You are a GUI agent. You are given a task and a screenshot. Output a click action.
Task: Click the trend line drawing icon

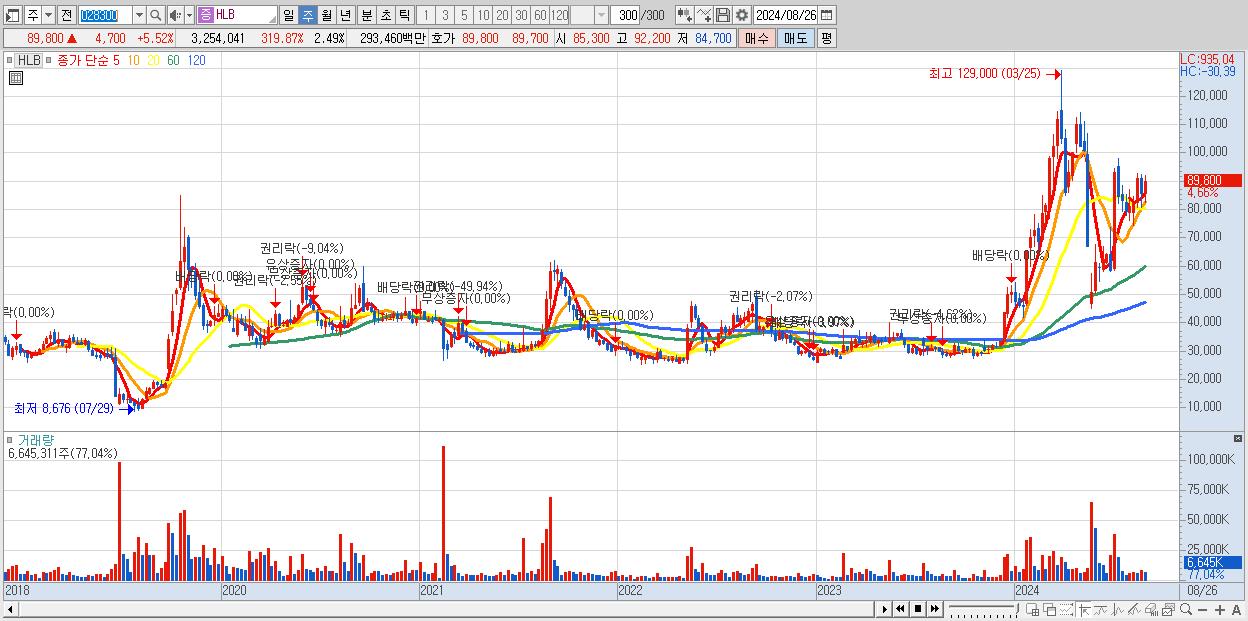1101,610
